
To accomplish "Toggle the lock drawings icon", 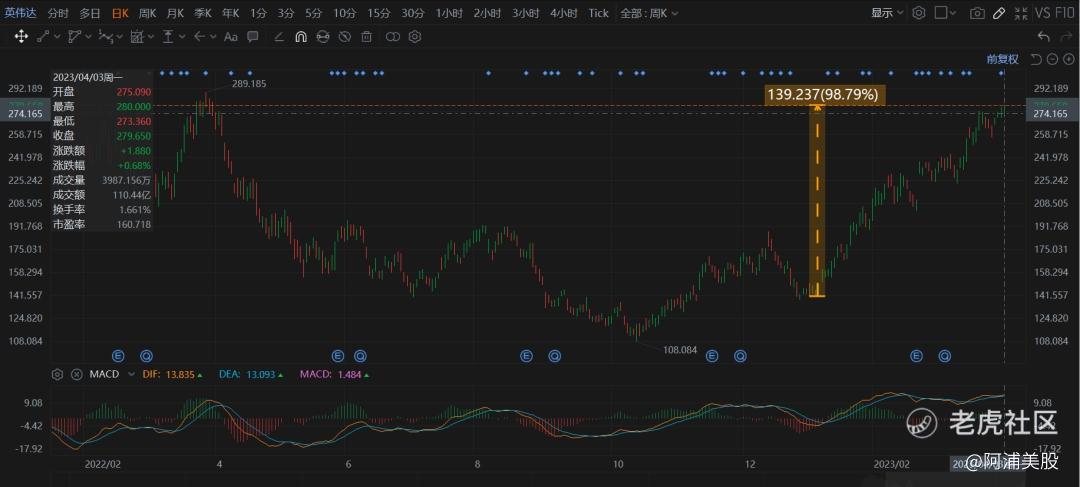I will pos(322,36).
